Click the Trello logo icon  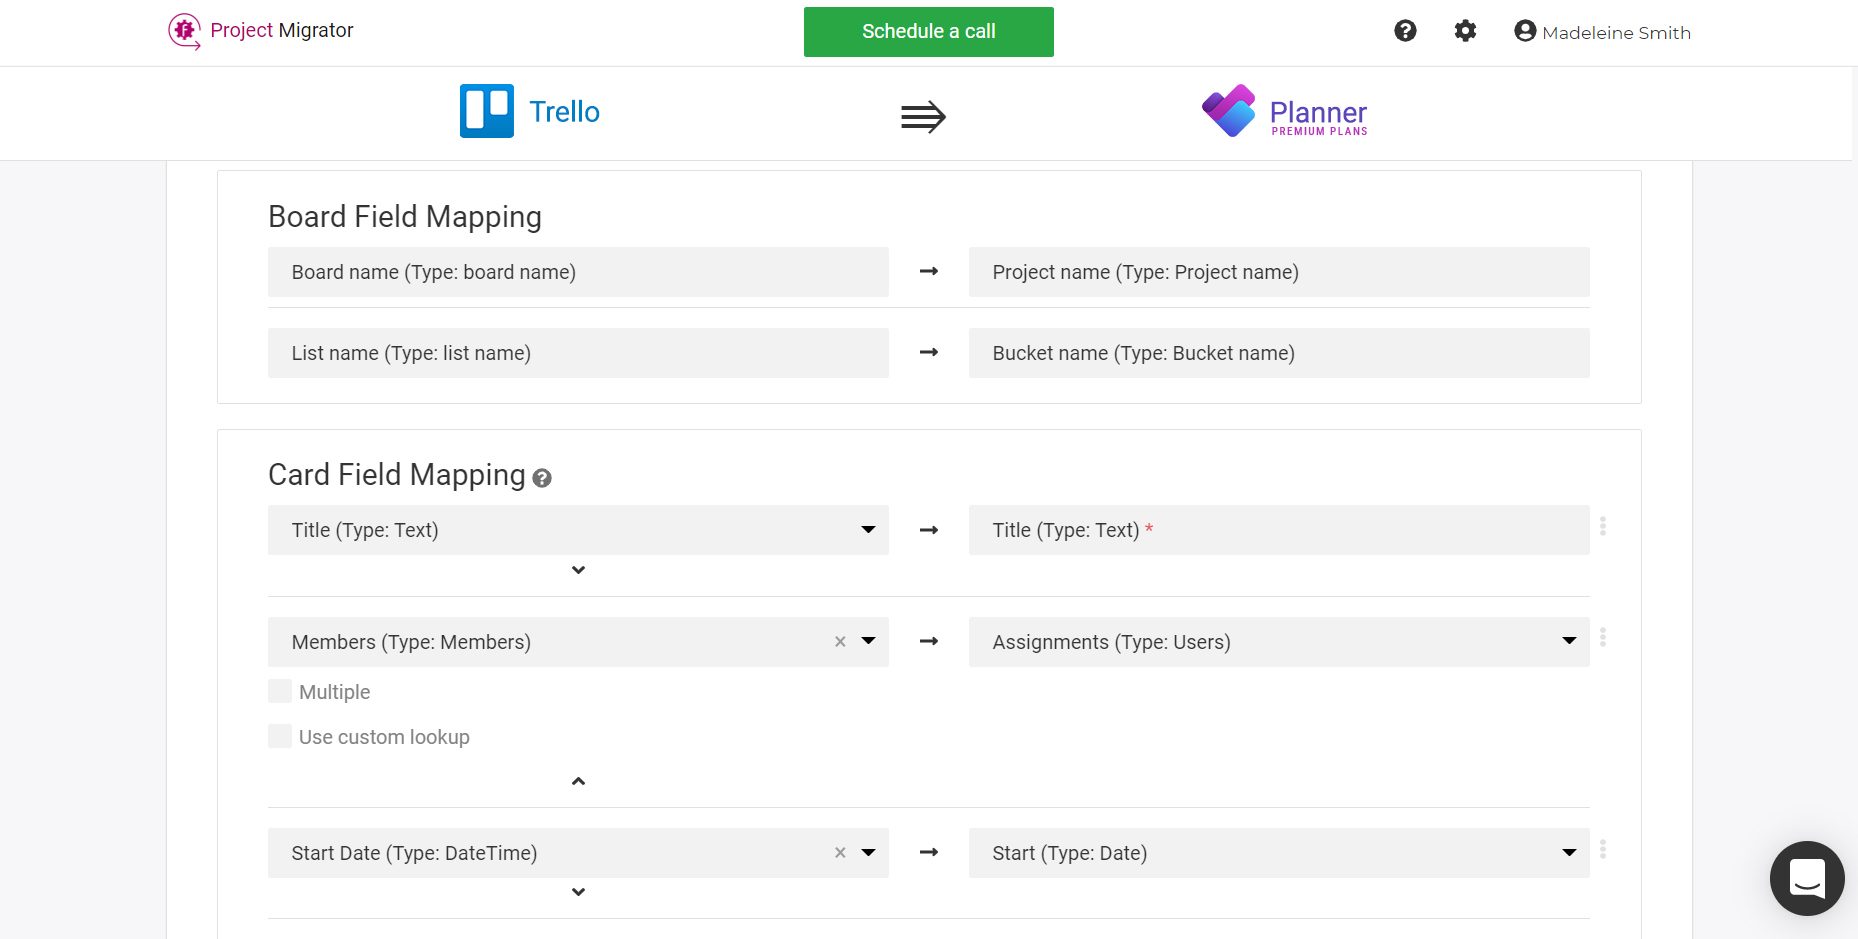click(487, 111)
